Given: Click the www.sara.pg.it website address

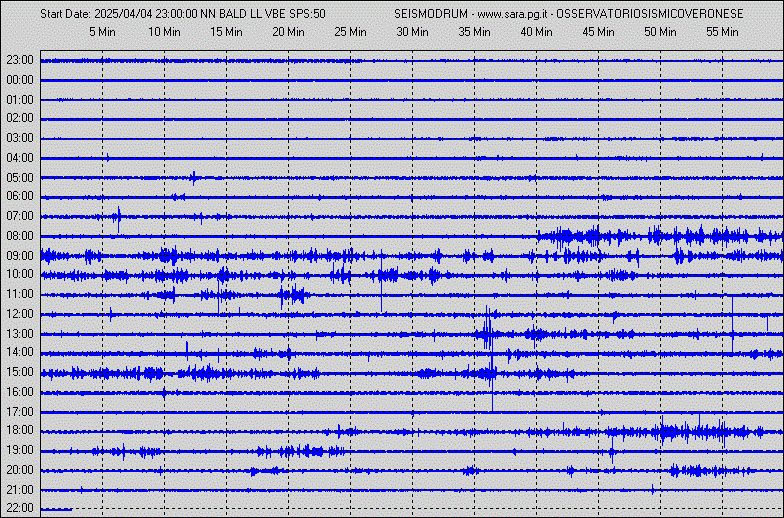Looking at the screenshot, I should click(x=514, y=14).
